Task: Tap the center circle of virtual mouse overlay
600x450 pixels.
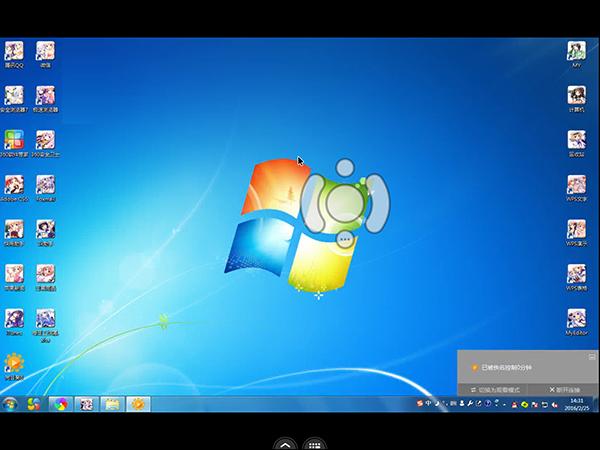Action: [345, 203]
